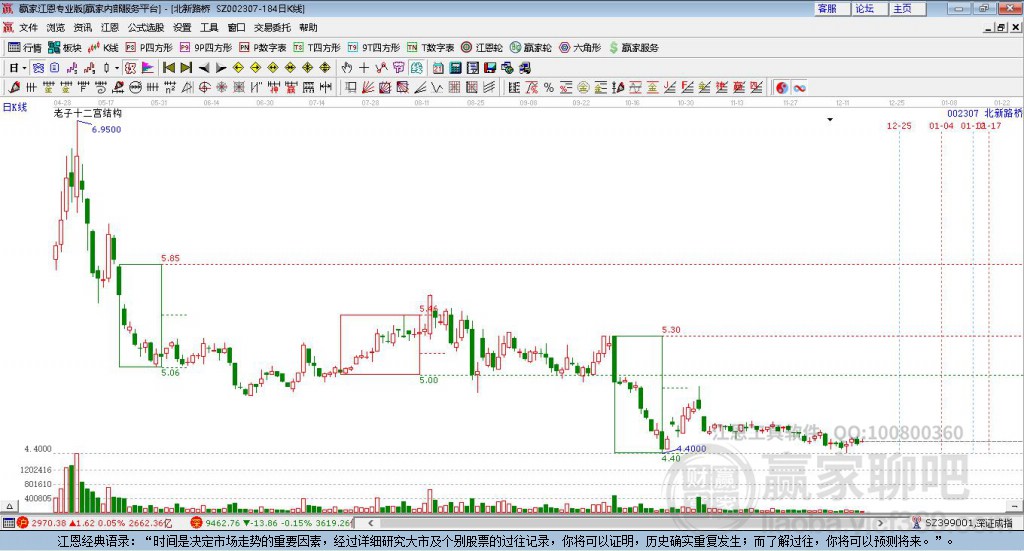Click the 深 index 9462.76 status entry
Viewport: 1024px width, 551px height.
tap(272, 523)
